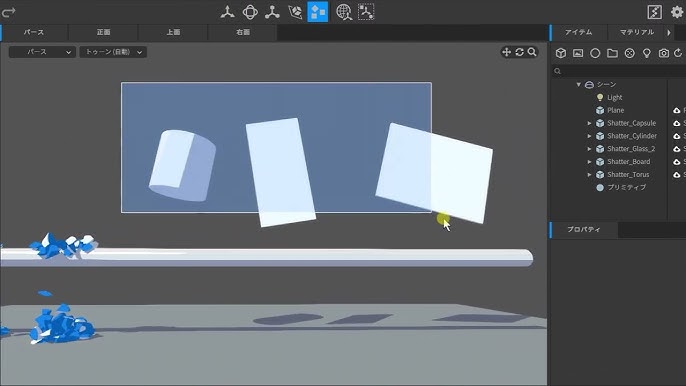Select the Shatter_Cylinder item

(632, 136)
